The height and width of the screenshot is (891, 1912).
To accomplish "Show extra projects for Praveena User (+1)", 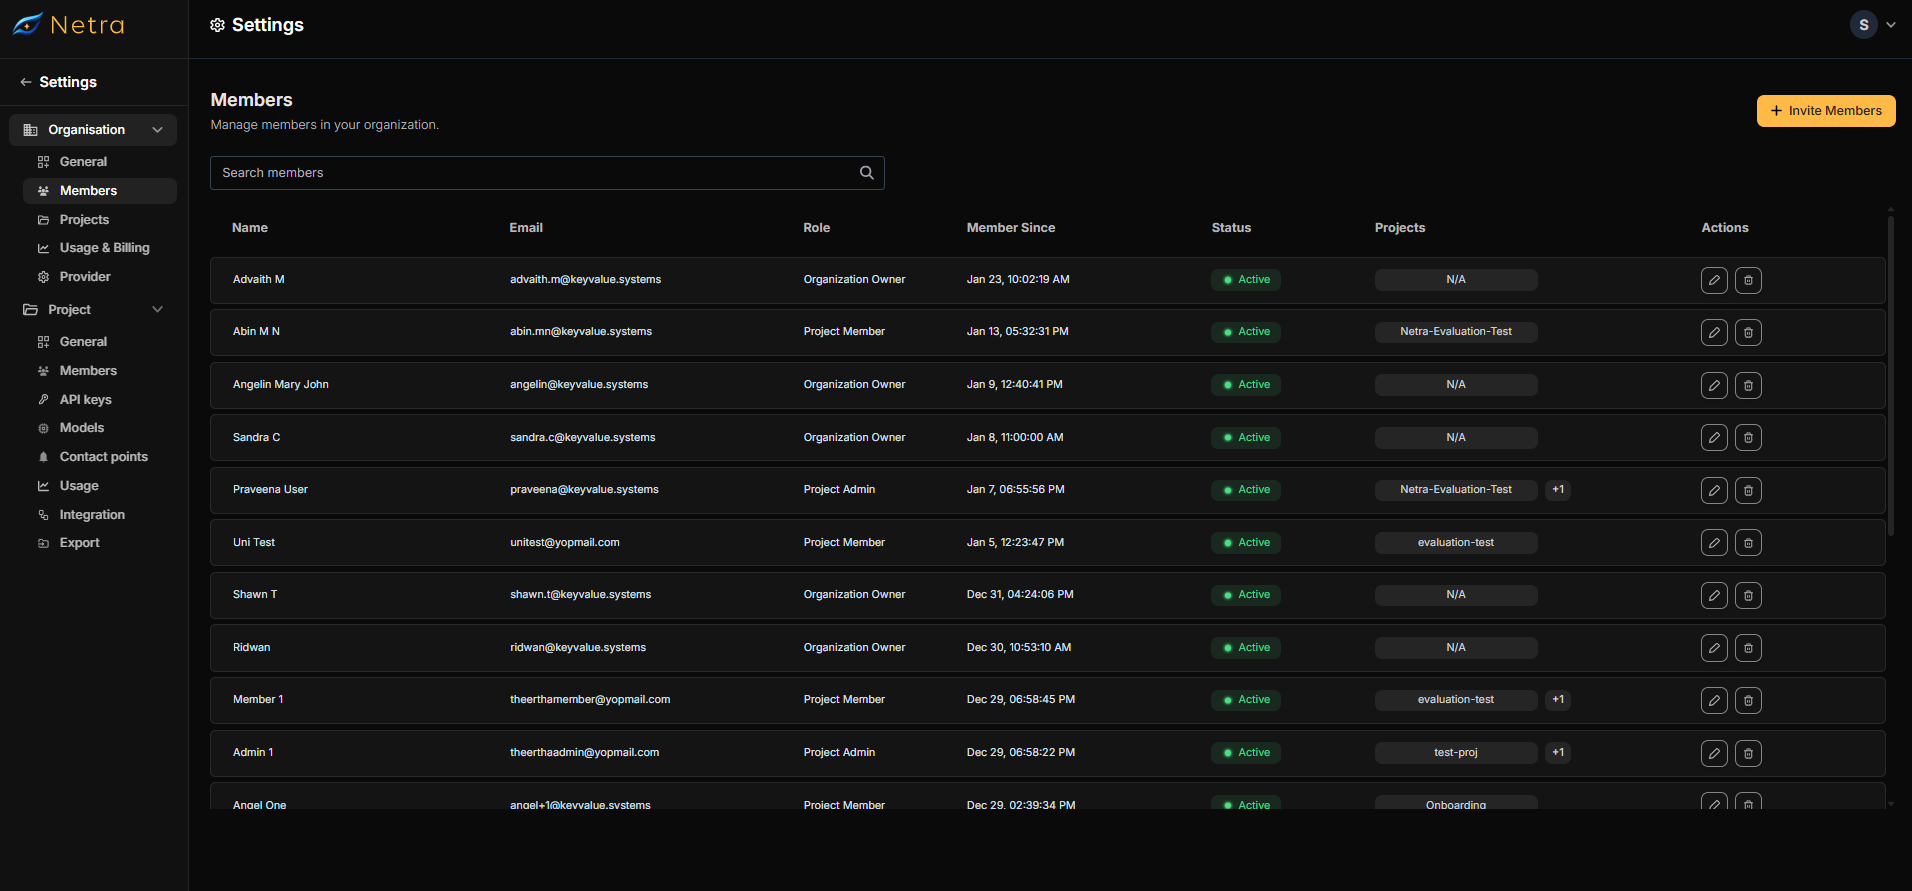I will click(1558, 490).
